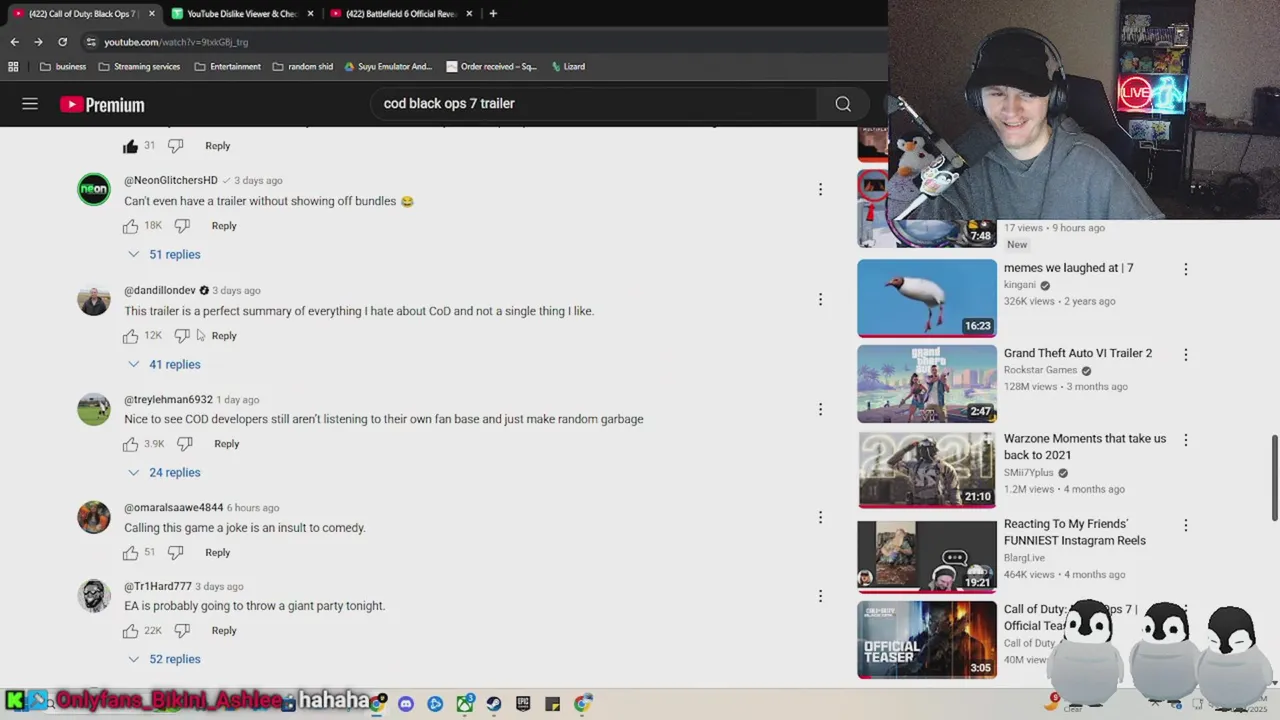Viewport: 1280px width, 720px height.
Task: Expand the 52 replies thread
Action: (164, 659)
